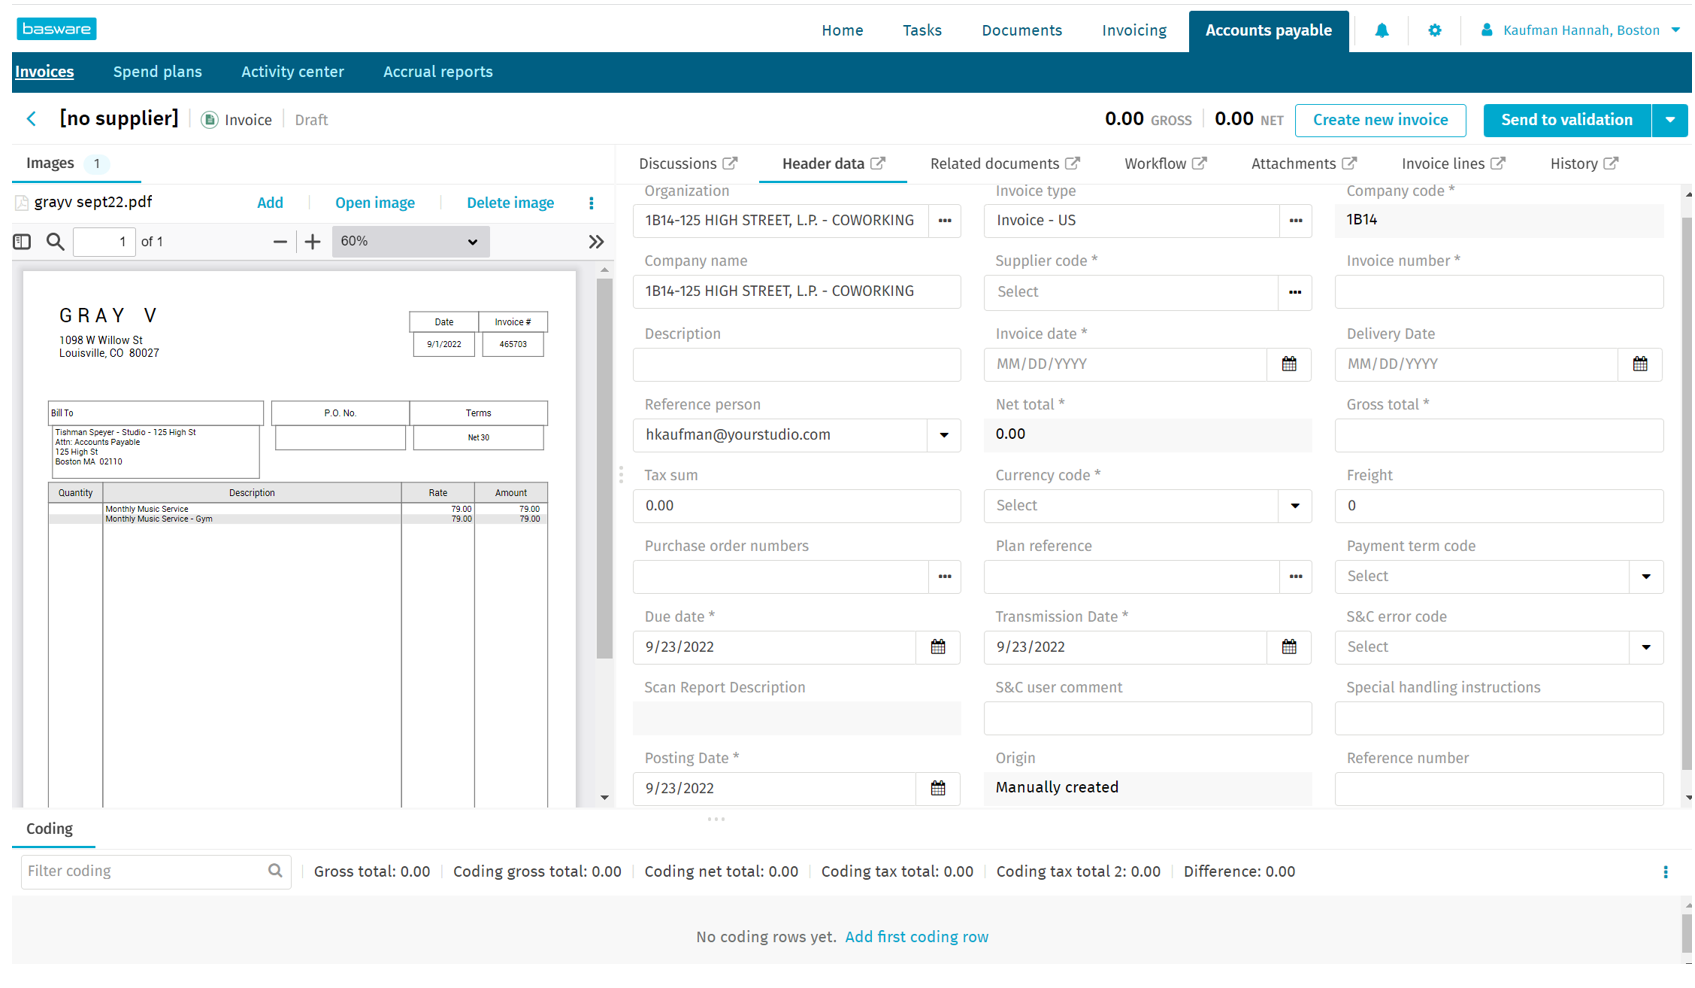Click the magnifier search icon in image viewer

pos(55,241)
